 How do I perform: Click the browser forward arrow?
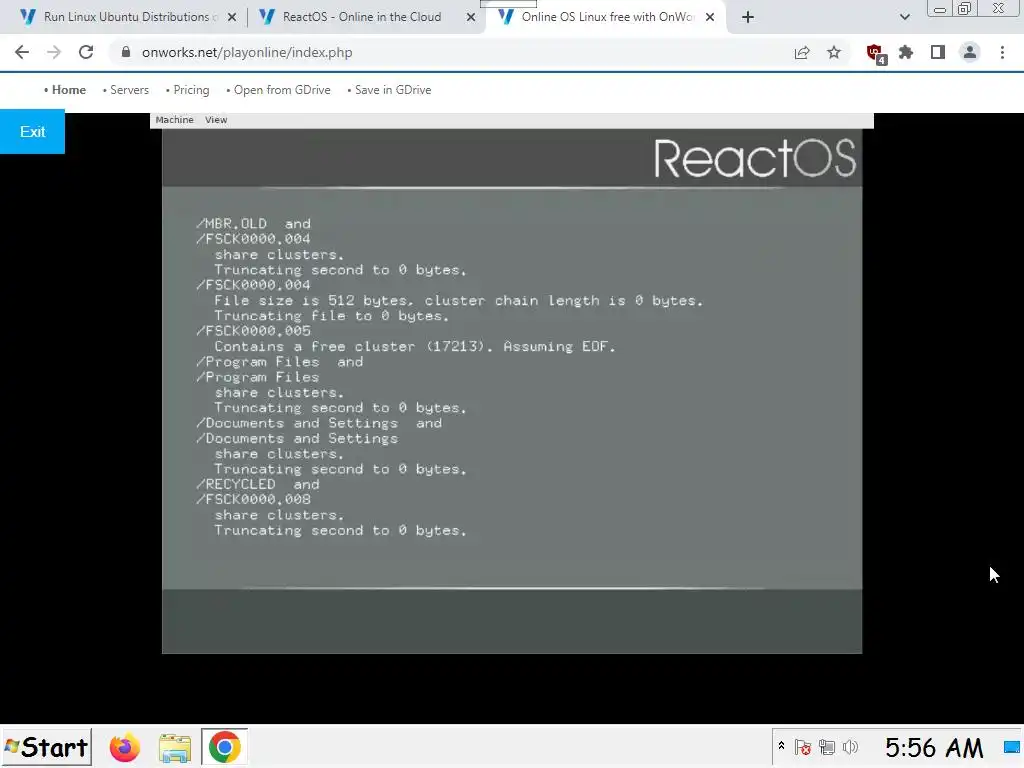click(x=54, y=52)
